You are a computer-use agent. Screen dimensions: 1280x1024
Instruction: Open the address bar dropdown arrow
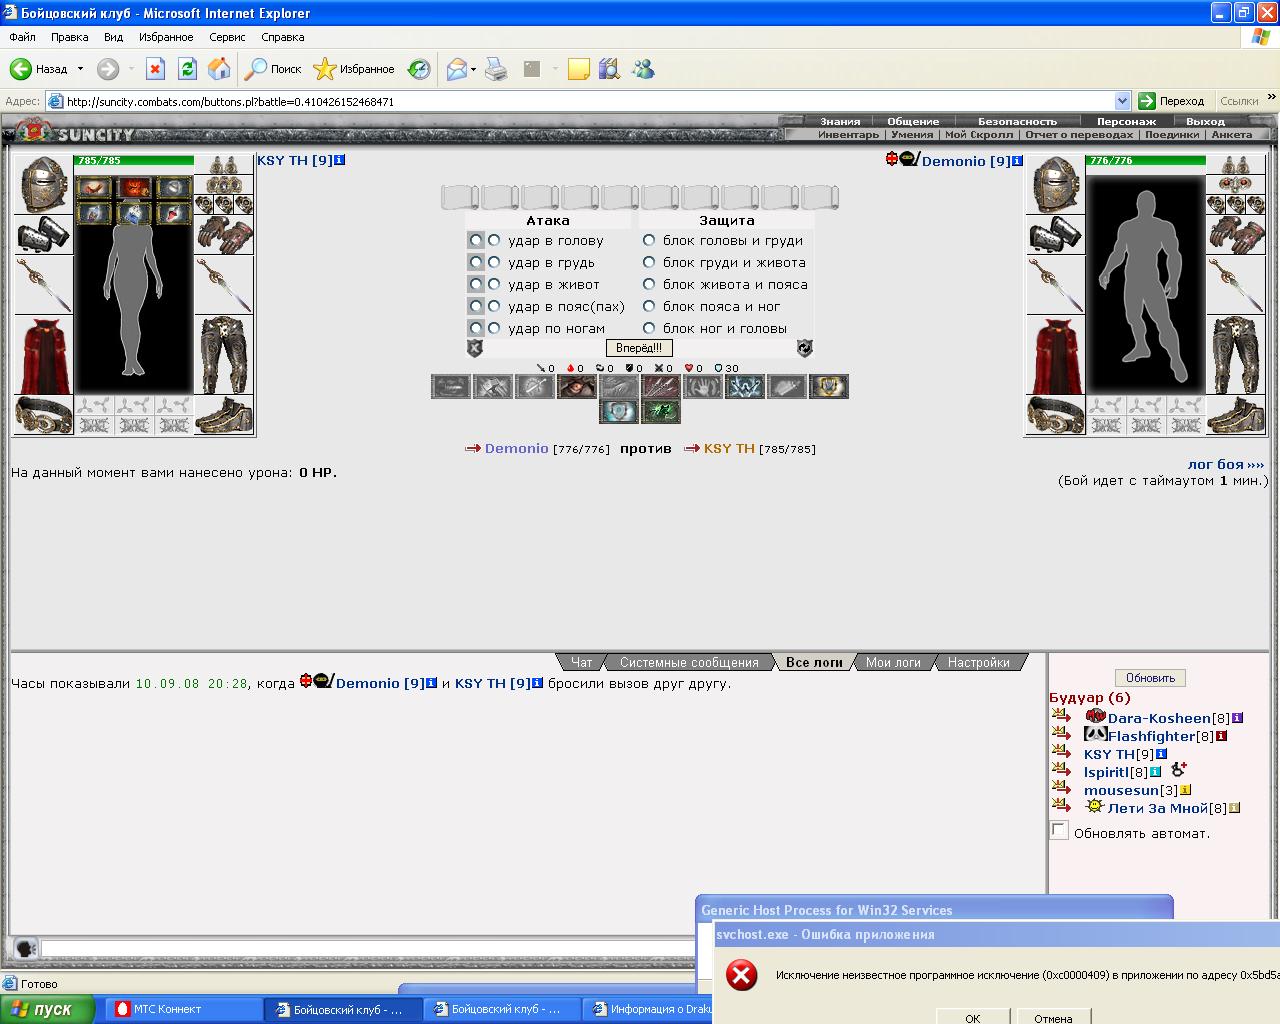(x=1122, y=101)
